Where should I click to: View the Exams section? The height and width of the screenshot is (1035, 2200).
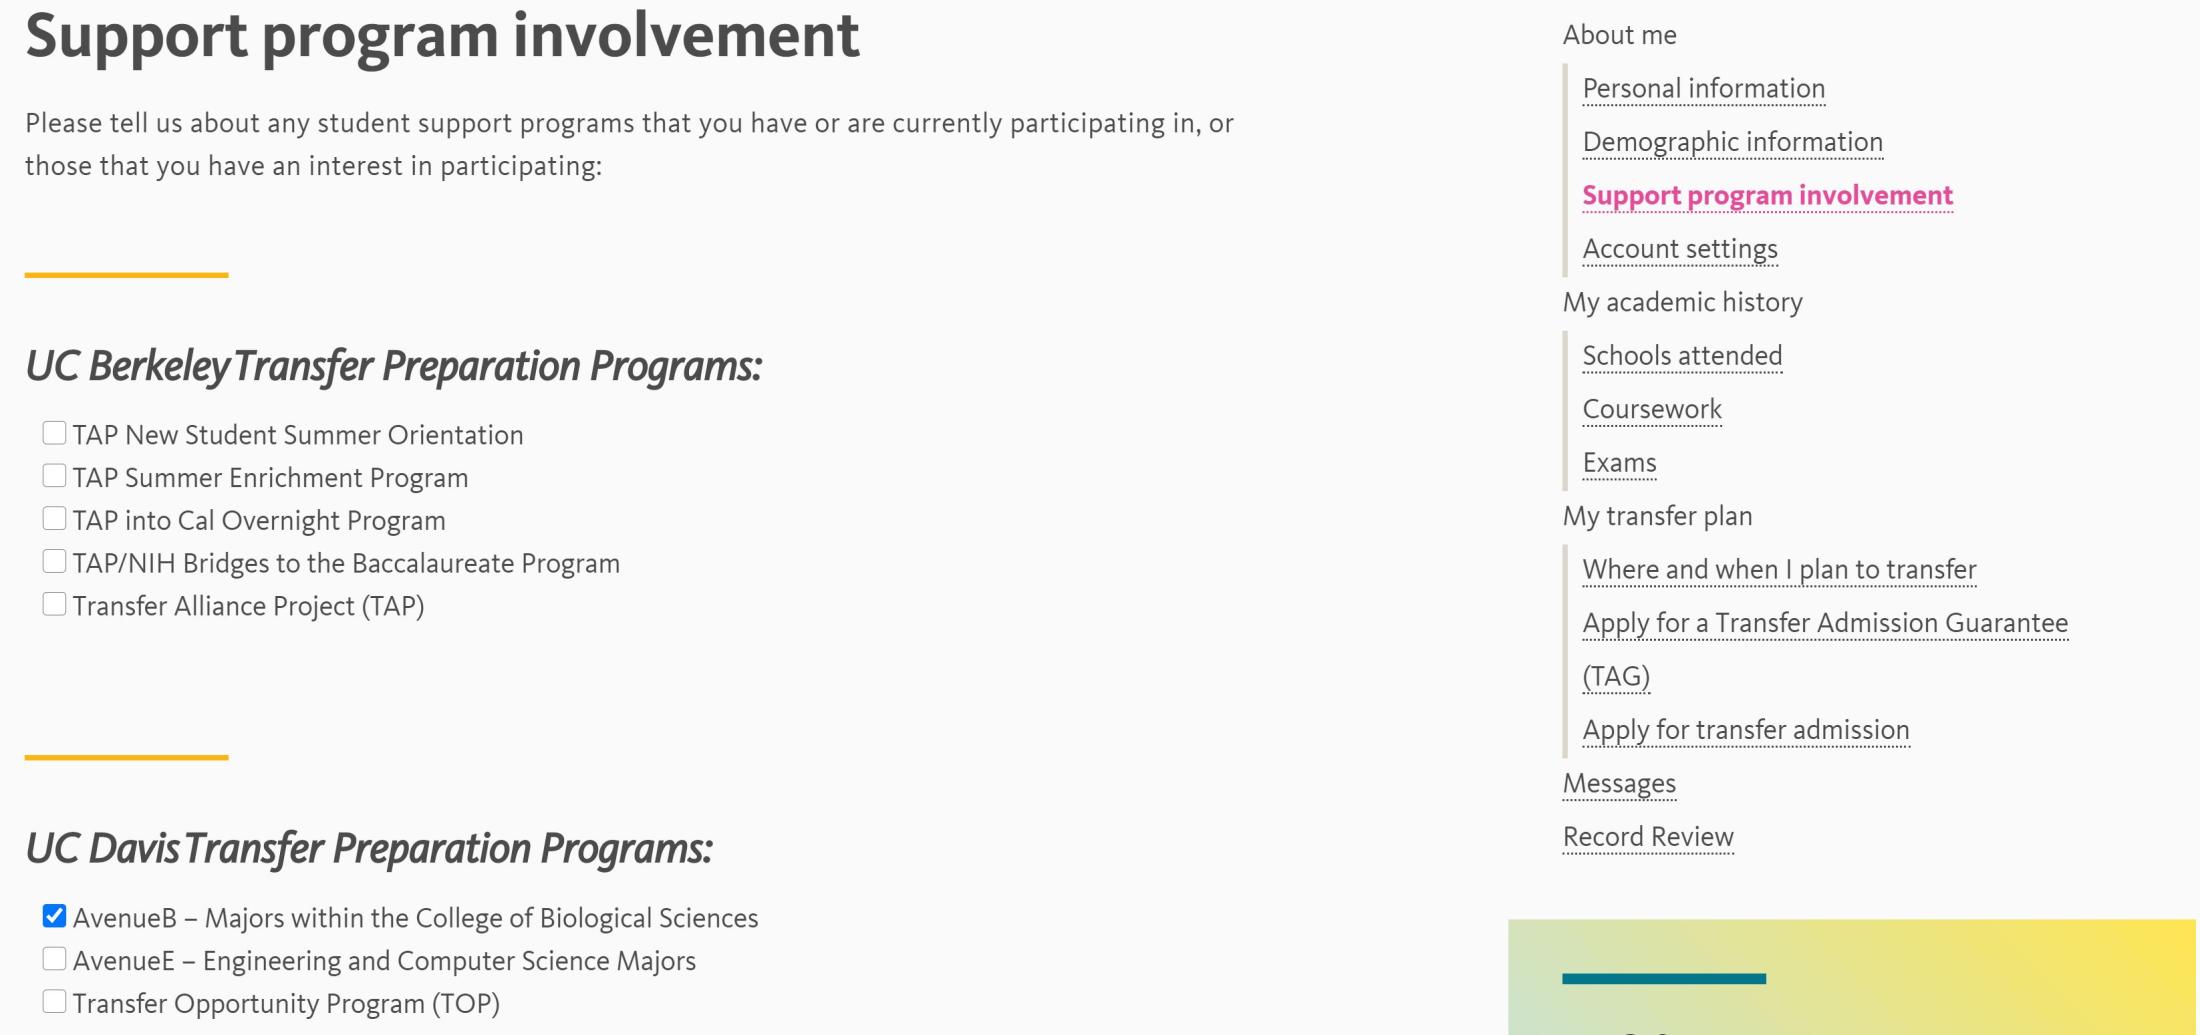pos(1619,463)
